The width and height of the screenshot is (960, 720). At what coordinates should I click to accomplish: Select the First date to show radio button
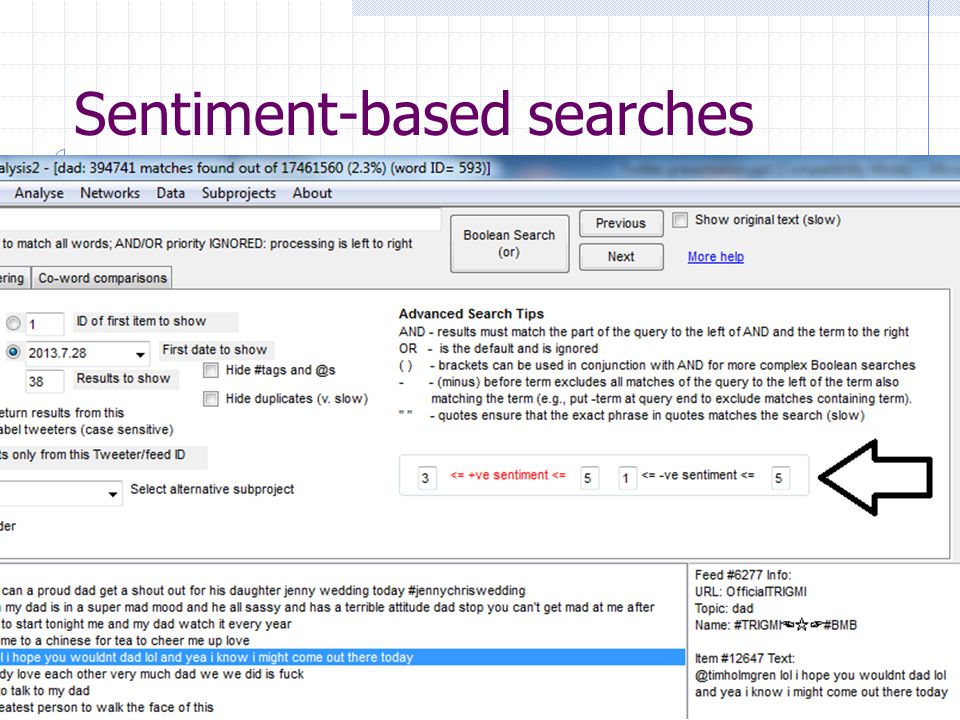coord(13,352)
